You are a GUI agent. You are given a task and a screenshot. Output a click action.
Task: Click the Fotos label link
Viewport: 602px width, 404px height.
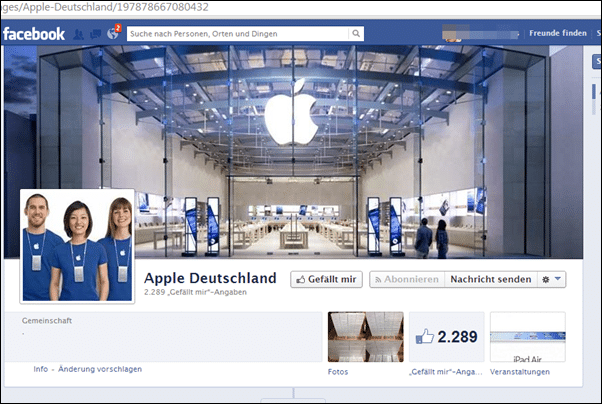pos(338,372)
